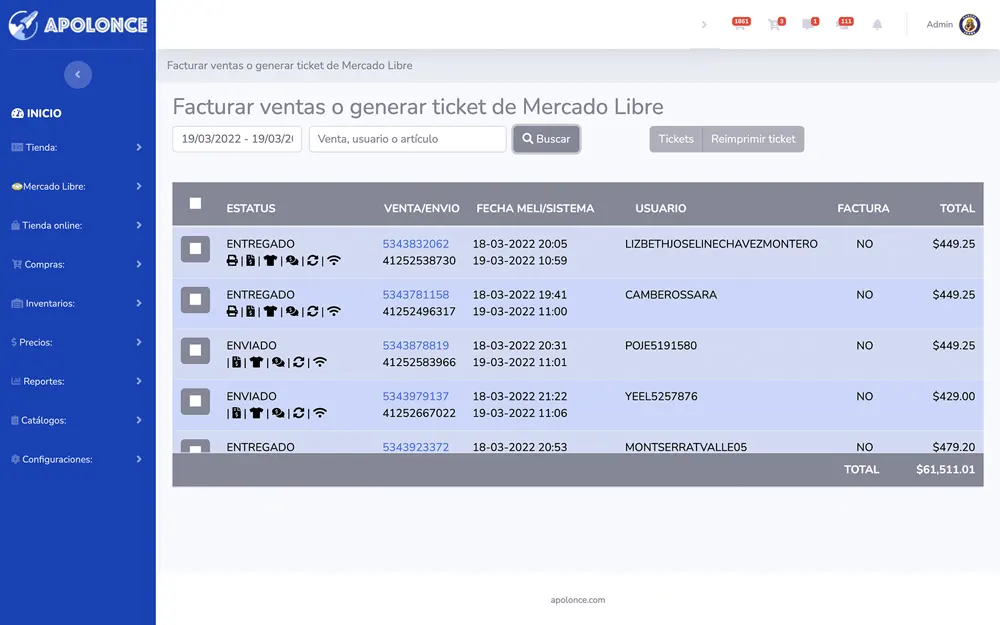
Task: Open the Catálogos: sidebar label
Action: click(43, 420)
